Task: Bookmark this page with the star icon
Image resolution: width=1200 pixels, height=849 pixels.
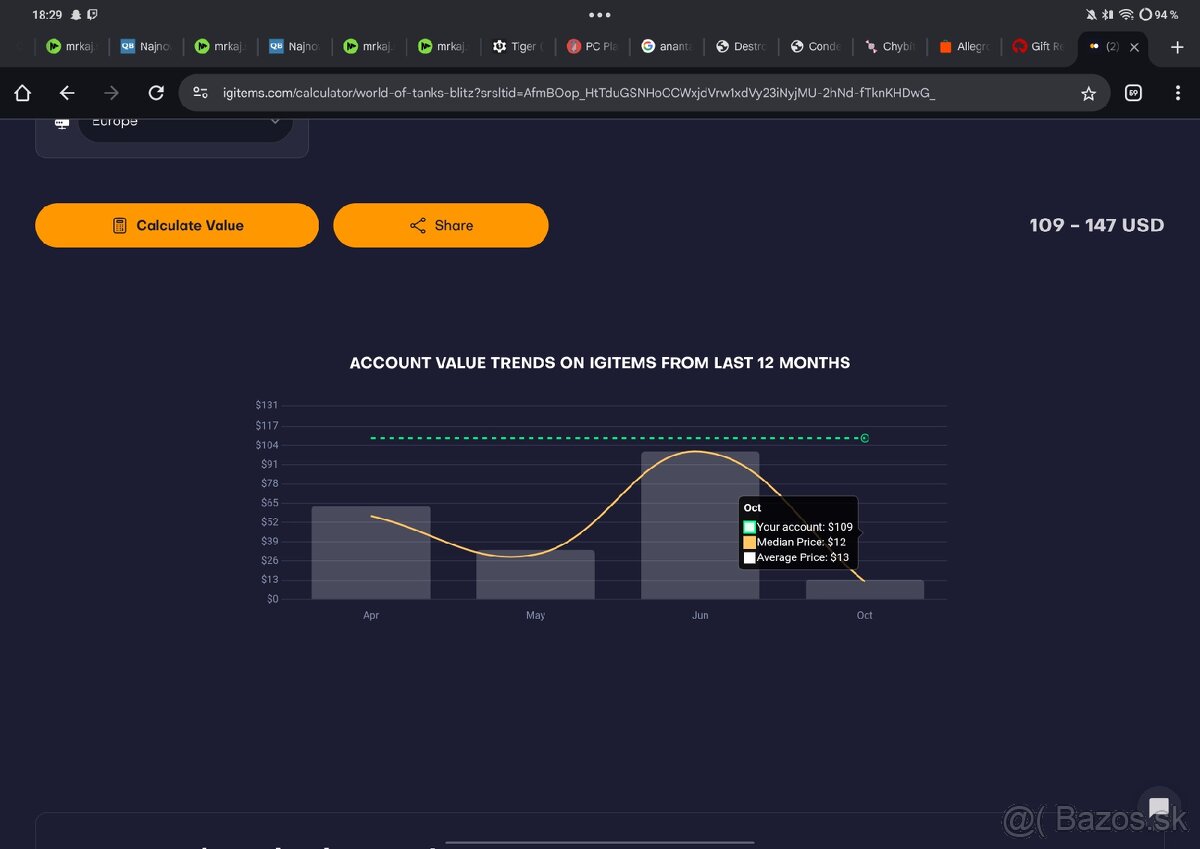Action: click(x=1088, y=93)
